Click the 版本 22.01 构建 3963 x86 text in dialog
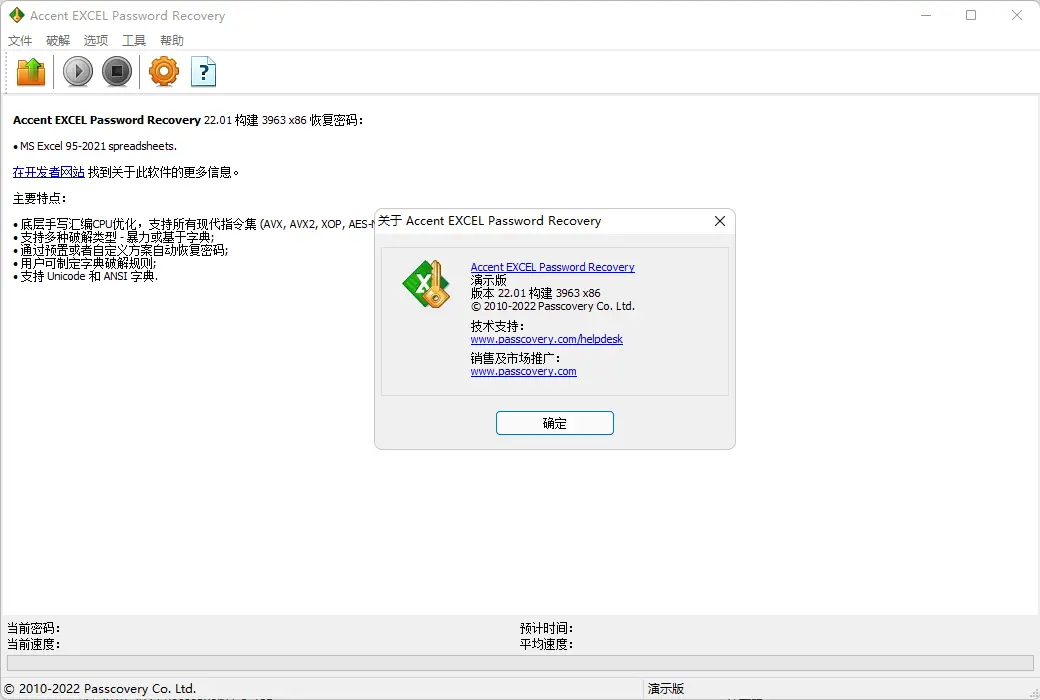1040x700 pixels. (535, 293)
